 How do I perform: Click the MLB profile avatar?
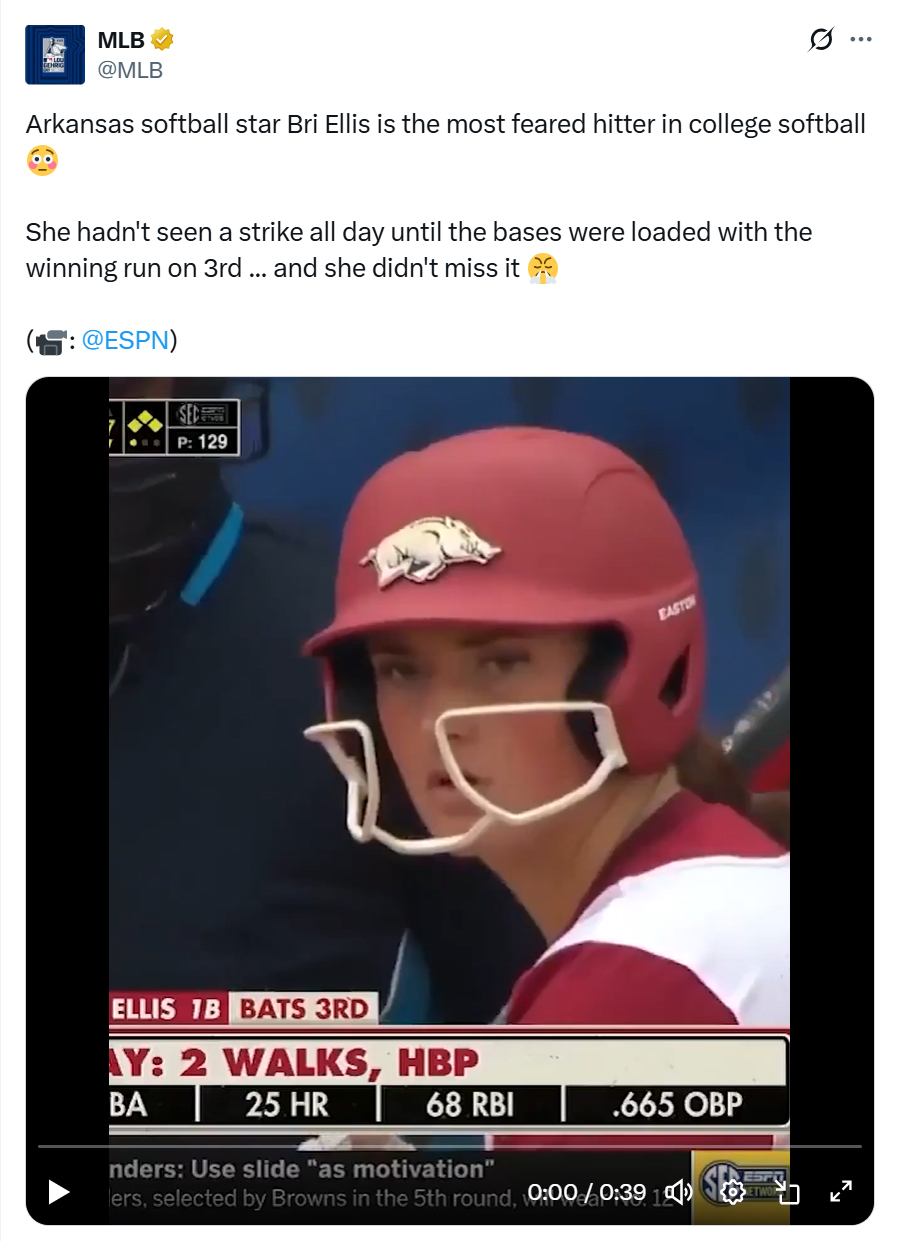pos(54,54)
